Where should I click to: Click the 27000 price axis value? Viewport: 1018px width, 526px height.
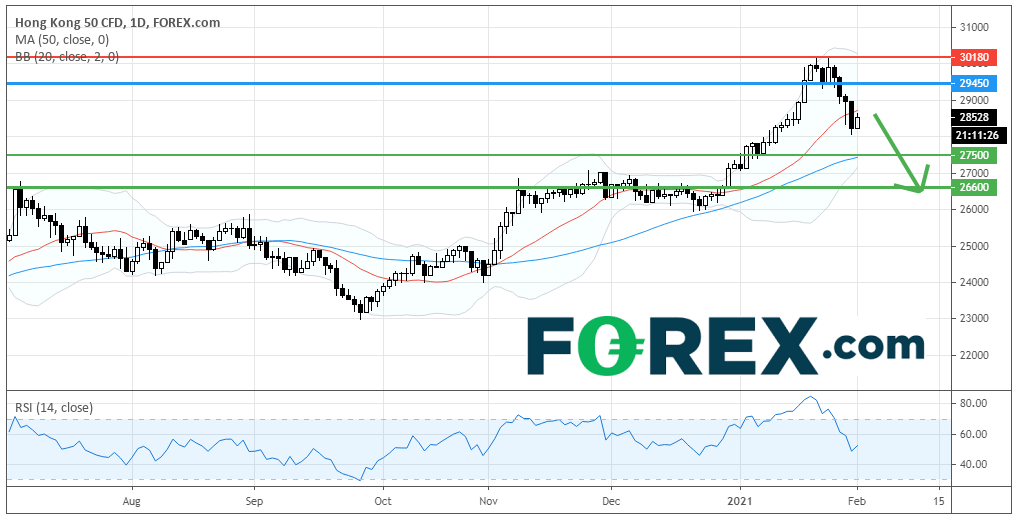(x=973, y=173)
